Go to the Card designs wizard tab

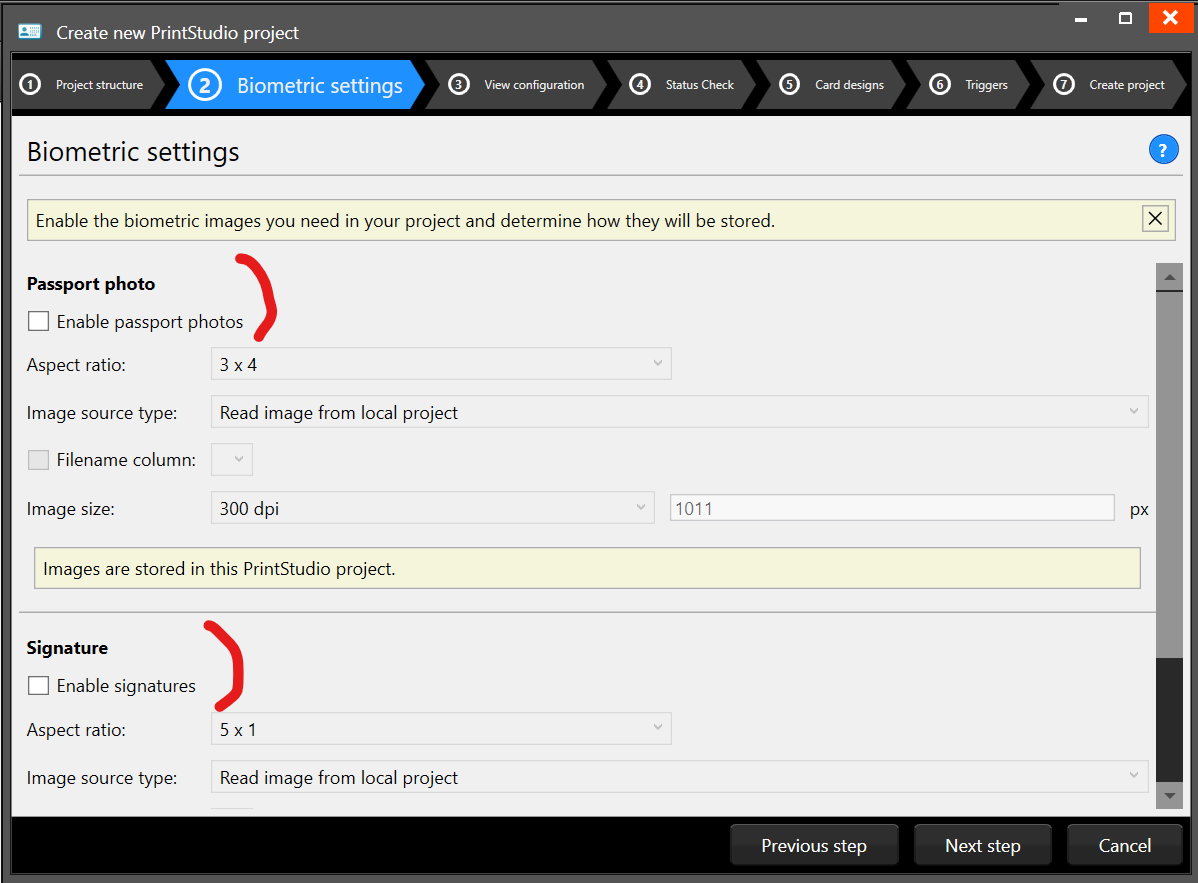coord(843,85)
